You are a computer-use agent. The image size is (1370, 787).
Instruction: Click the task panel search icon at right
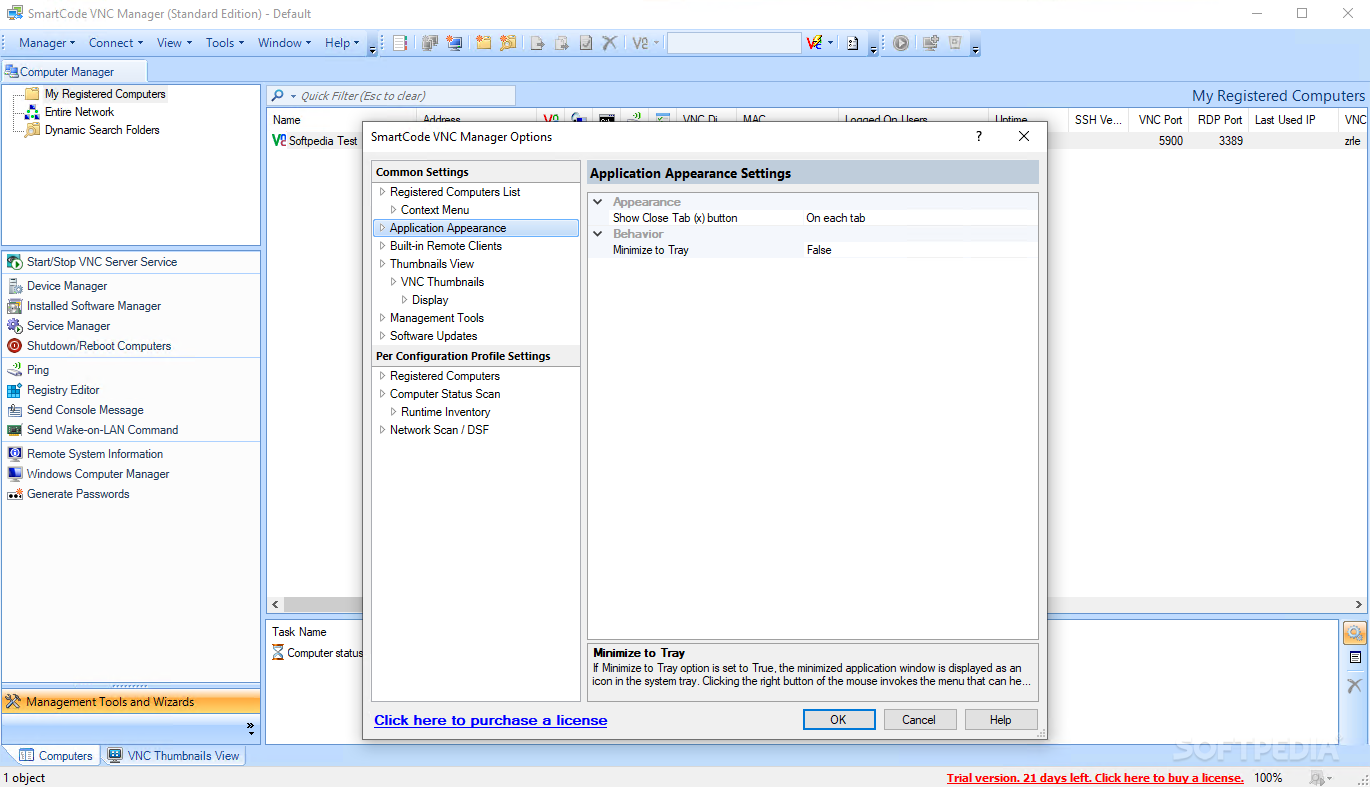point(1354,632)
